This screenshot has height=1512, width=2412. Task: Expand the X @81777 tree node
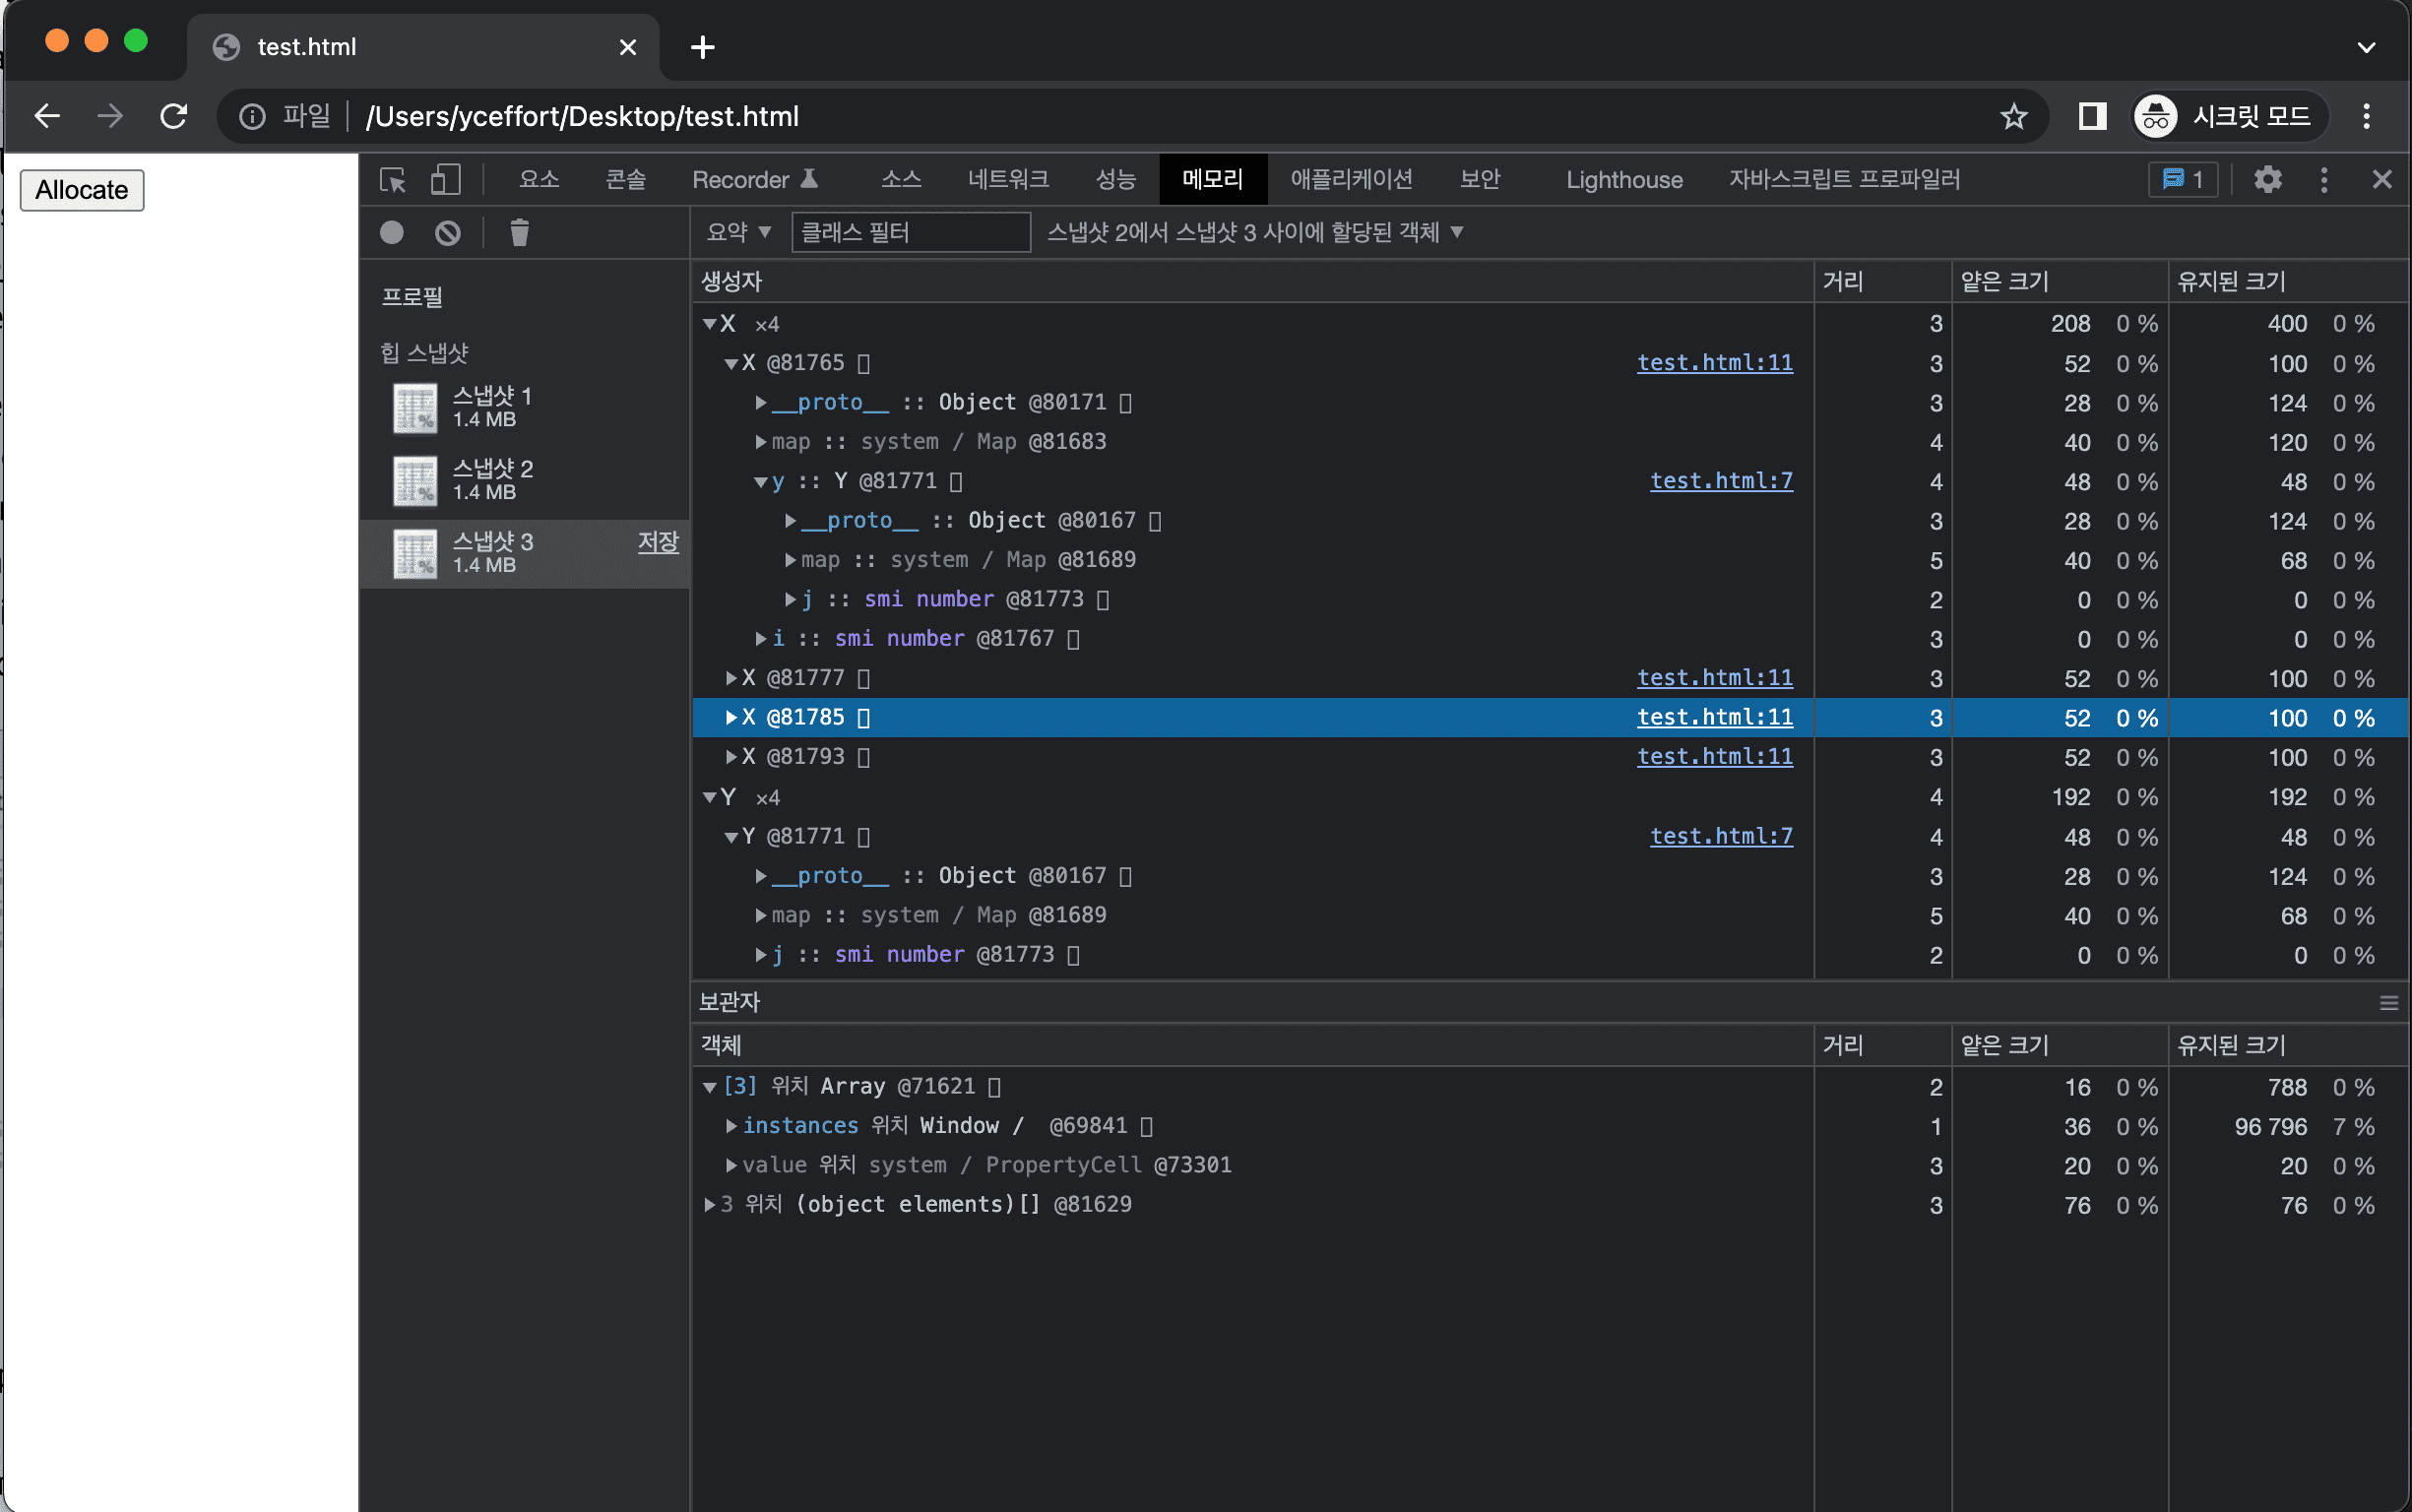tap(731, 677)
